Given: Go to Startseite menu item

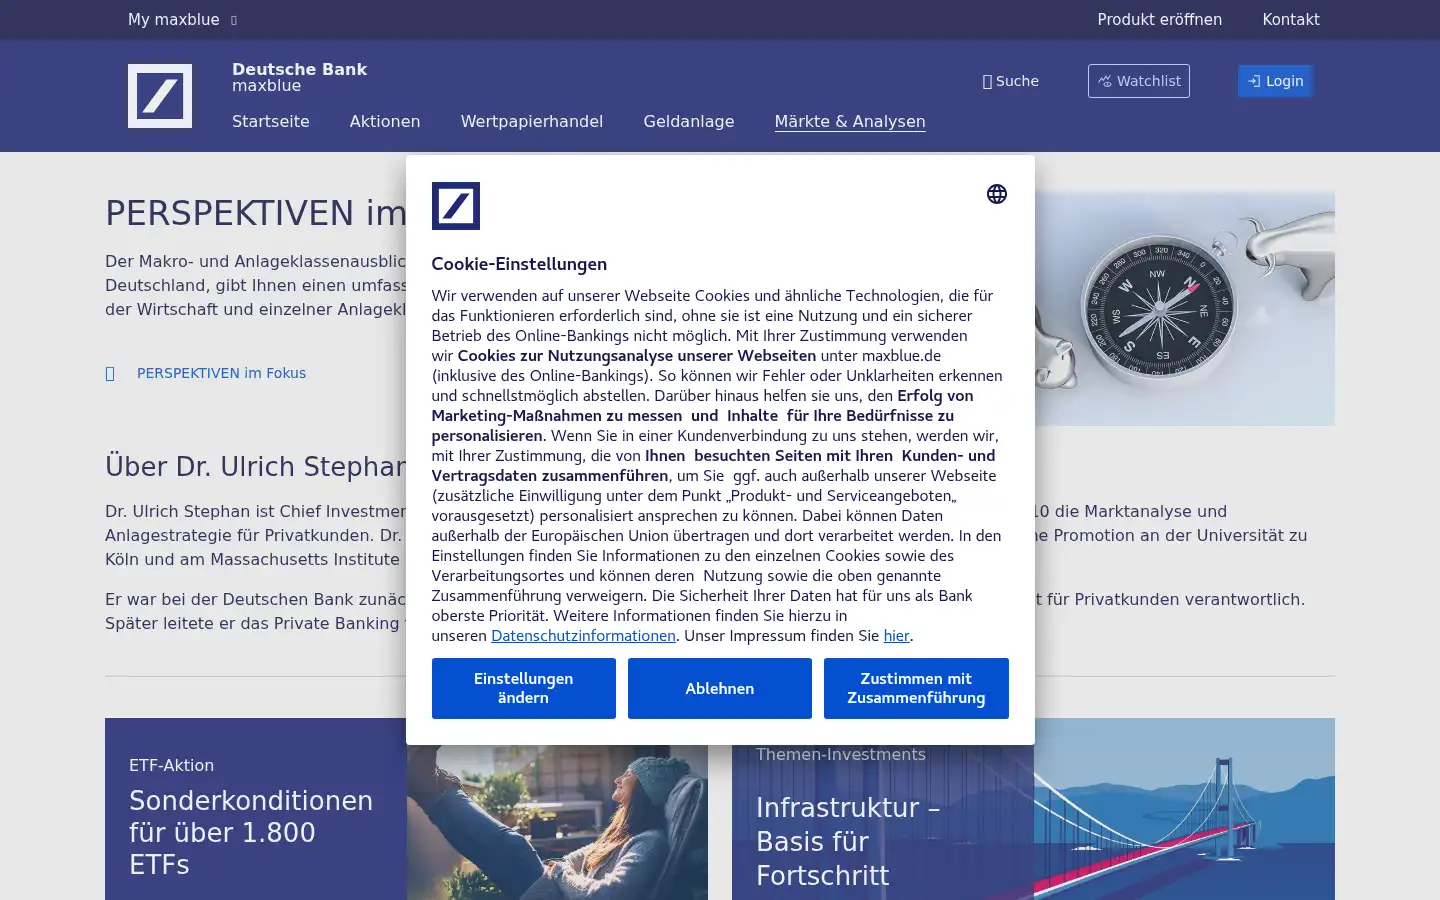Looking at the screenshot, I should [271, 121].
